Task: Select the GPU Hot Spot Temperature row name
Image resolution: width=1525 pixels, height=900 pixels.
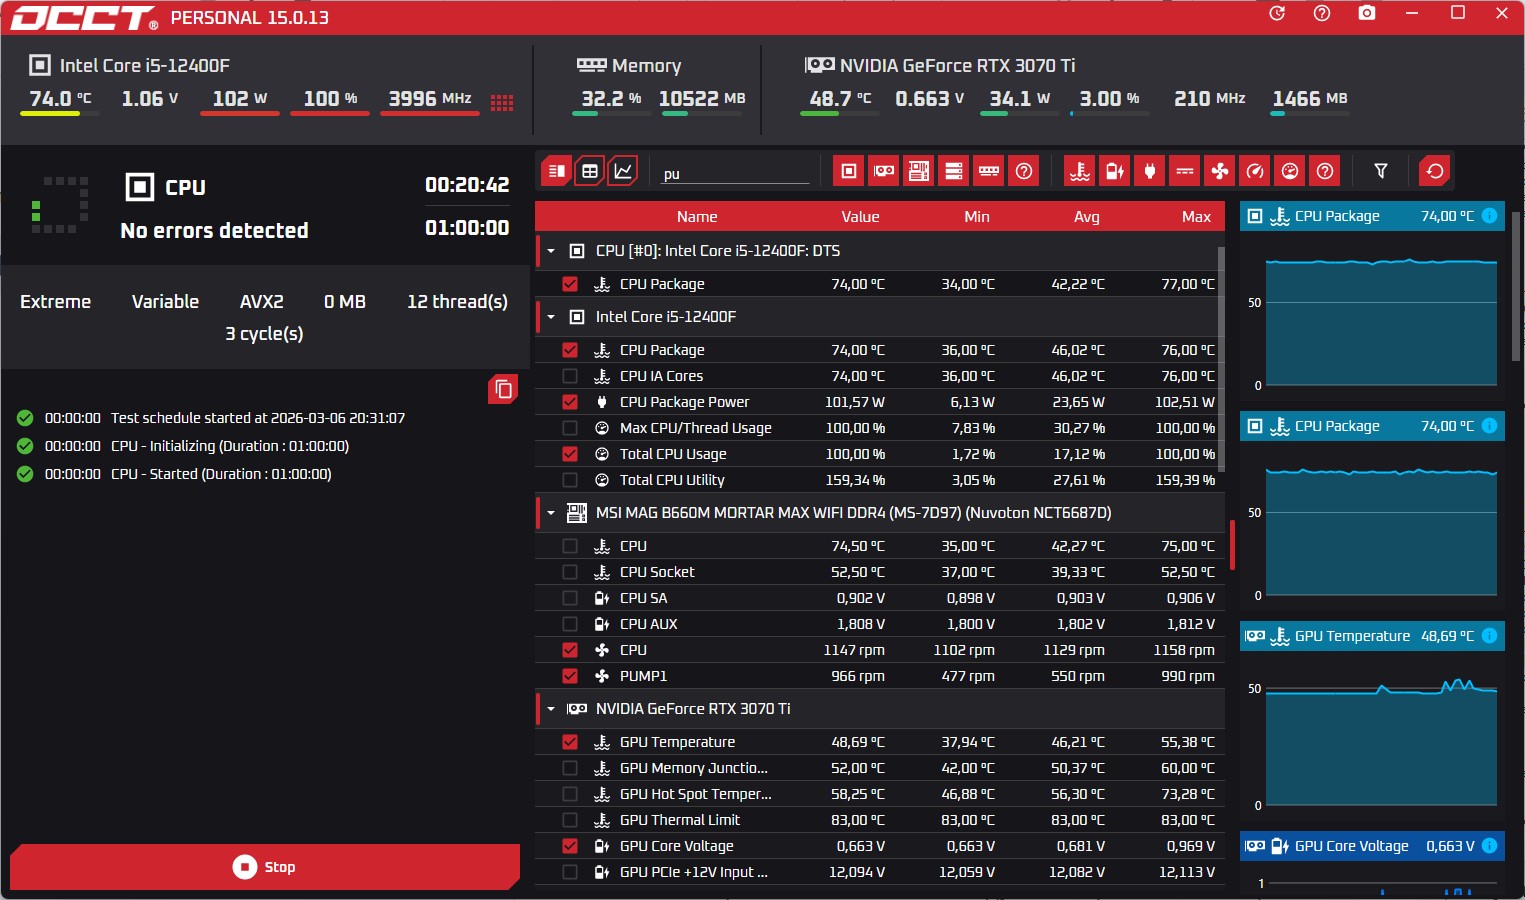Action: (x=696, y=794)
